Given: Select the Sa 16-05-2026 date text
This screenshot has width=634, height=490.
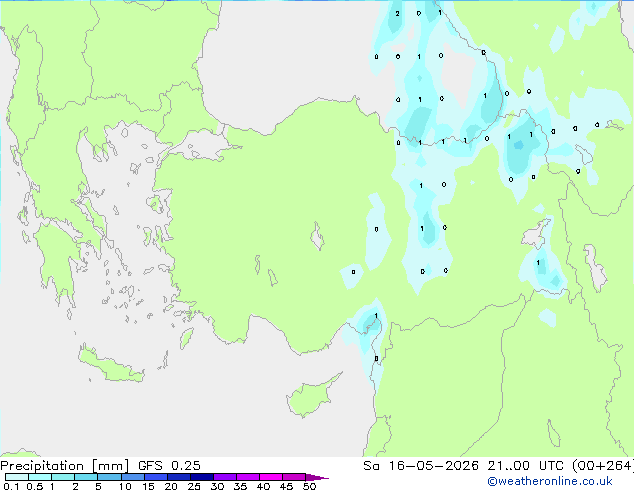Looking at the screenshot, I should (x=421, y=466).
